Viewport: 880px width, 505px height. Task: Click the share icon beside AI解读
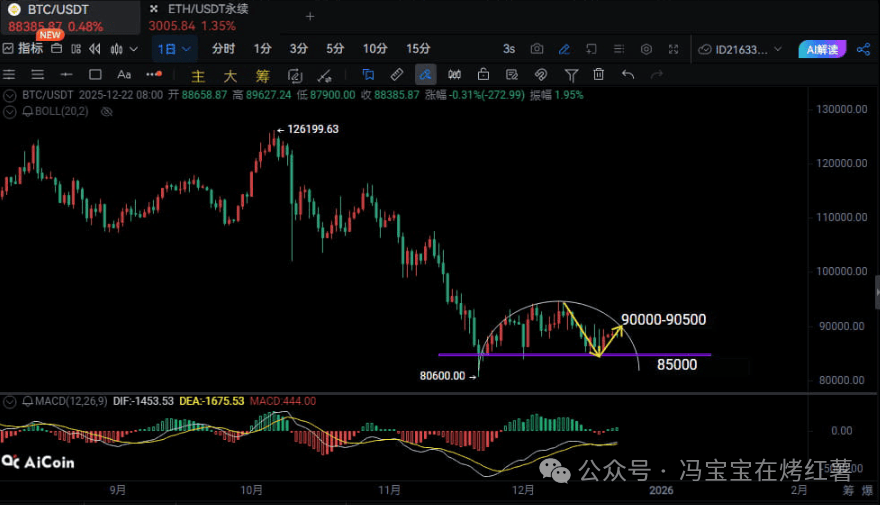point(862,49)
